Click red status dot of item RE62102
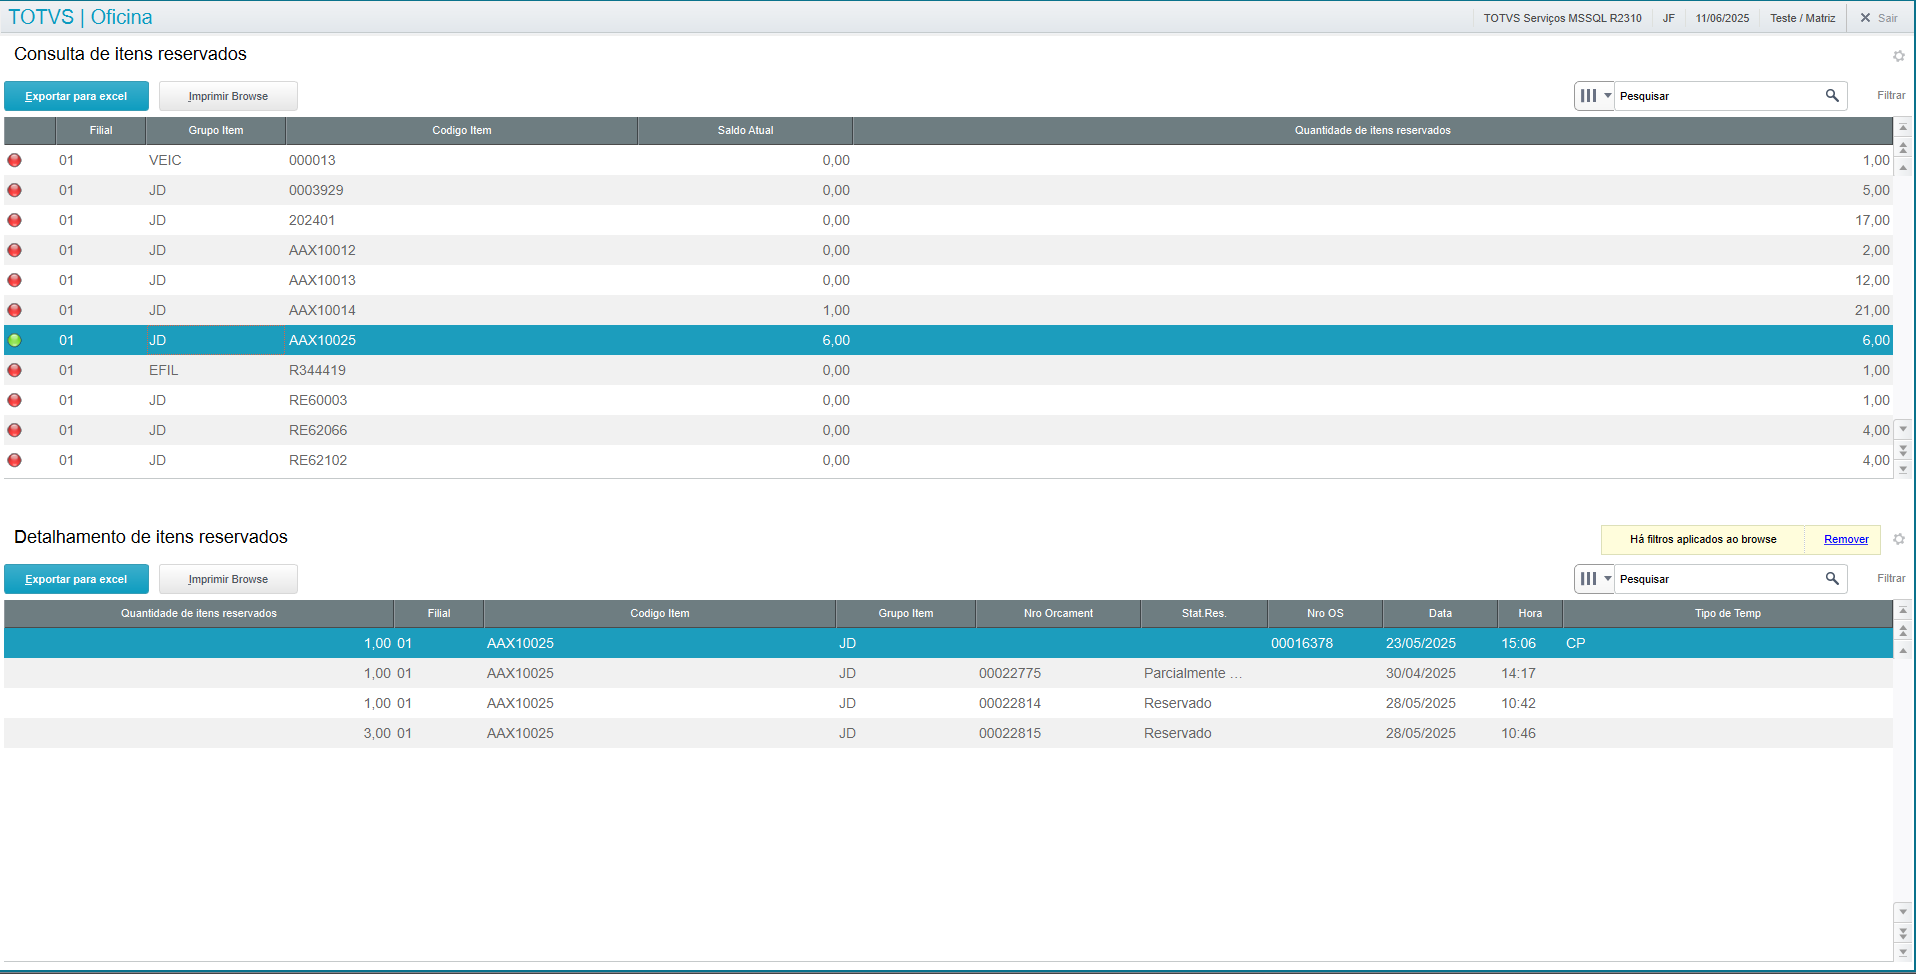This screenshot has width=1916, height=974. [x=14, y=460]
